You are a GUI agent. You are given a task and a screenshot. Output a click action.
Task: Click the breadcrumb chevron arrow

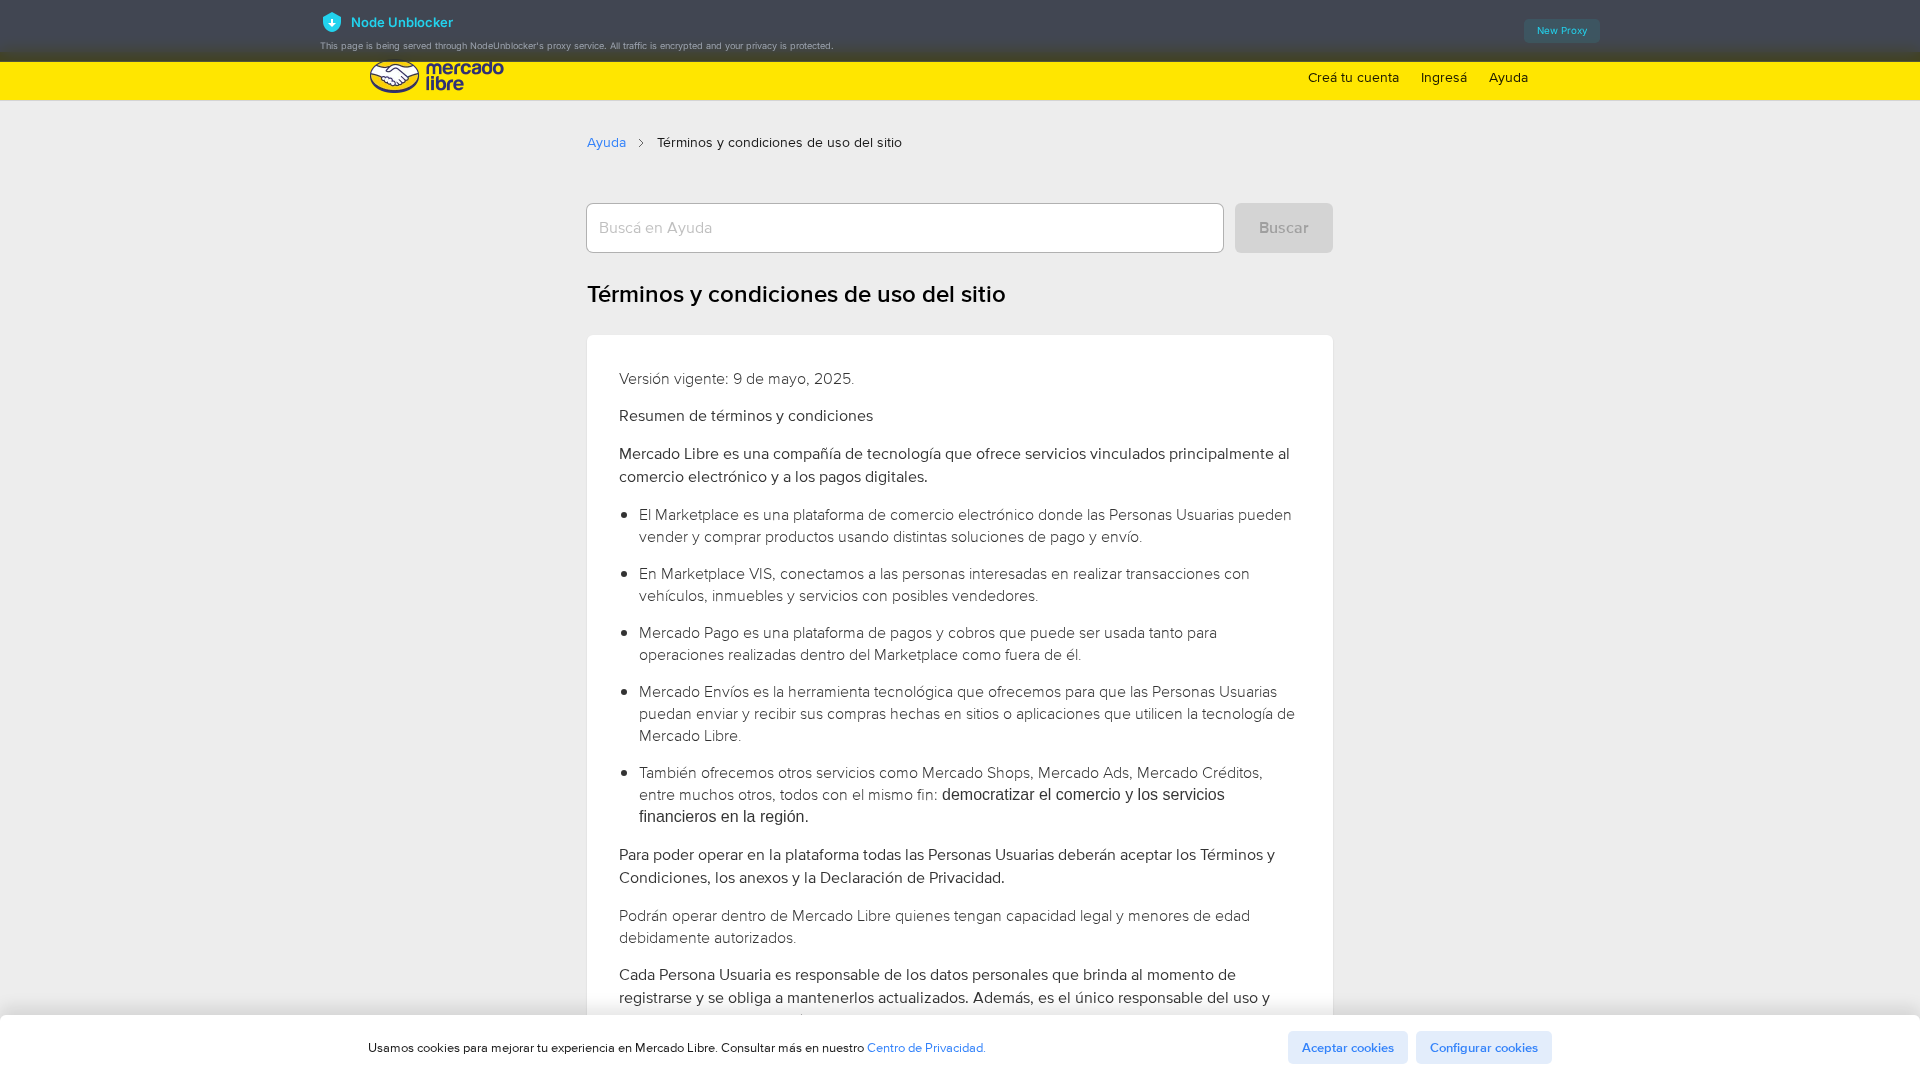tap(641, 143)
